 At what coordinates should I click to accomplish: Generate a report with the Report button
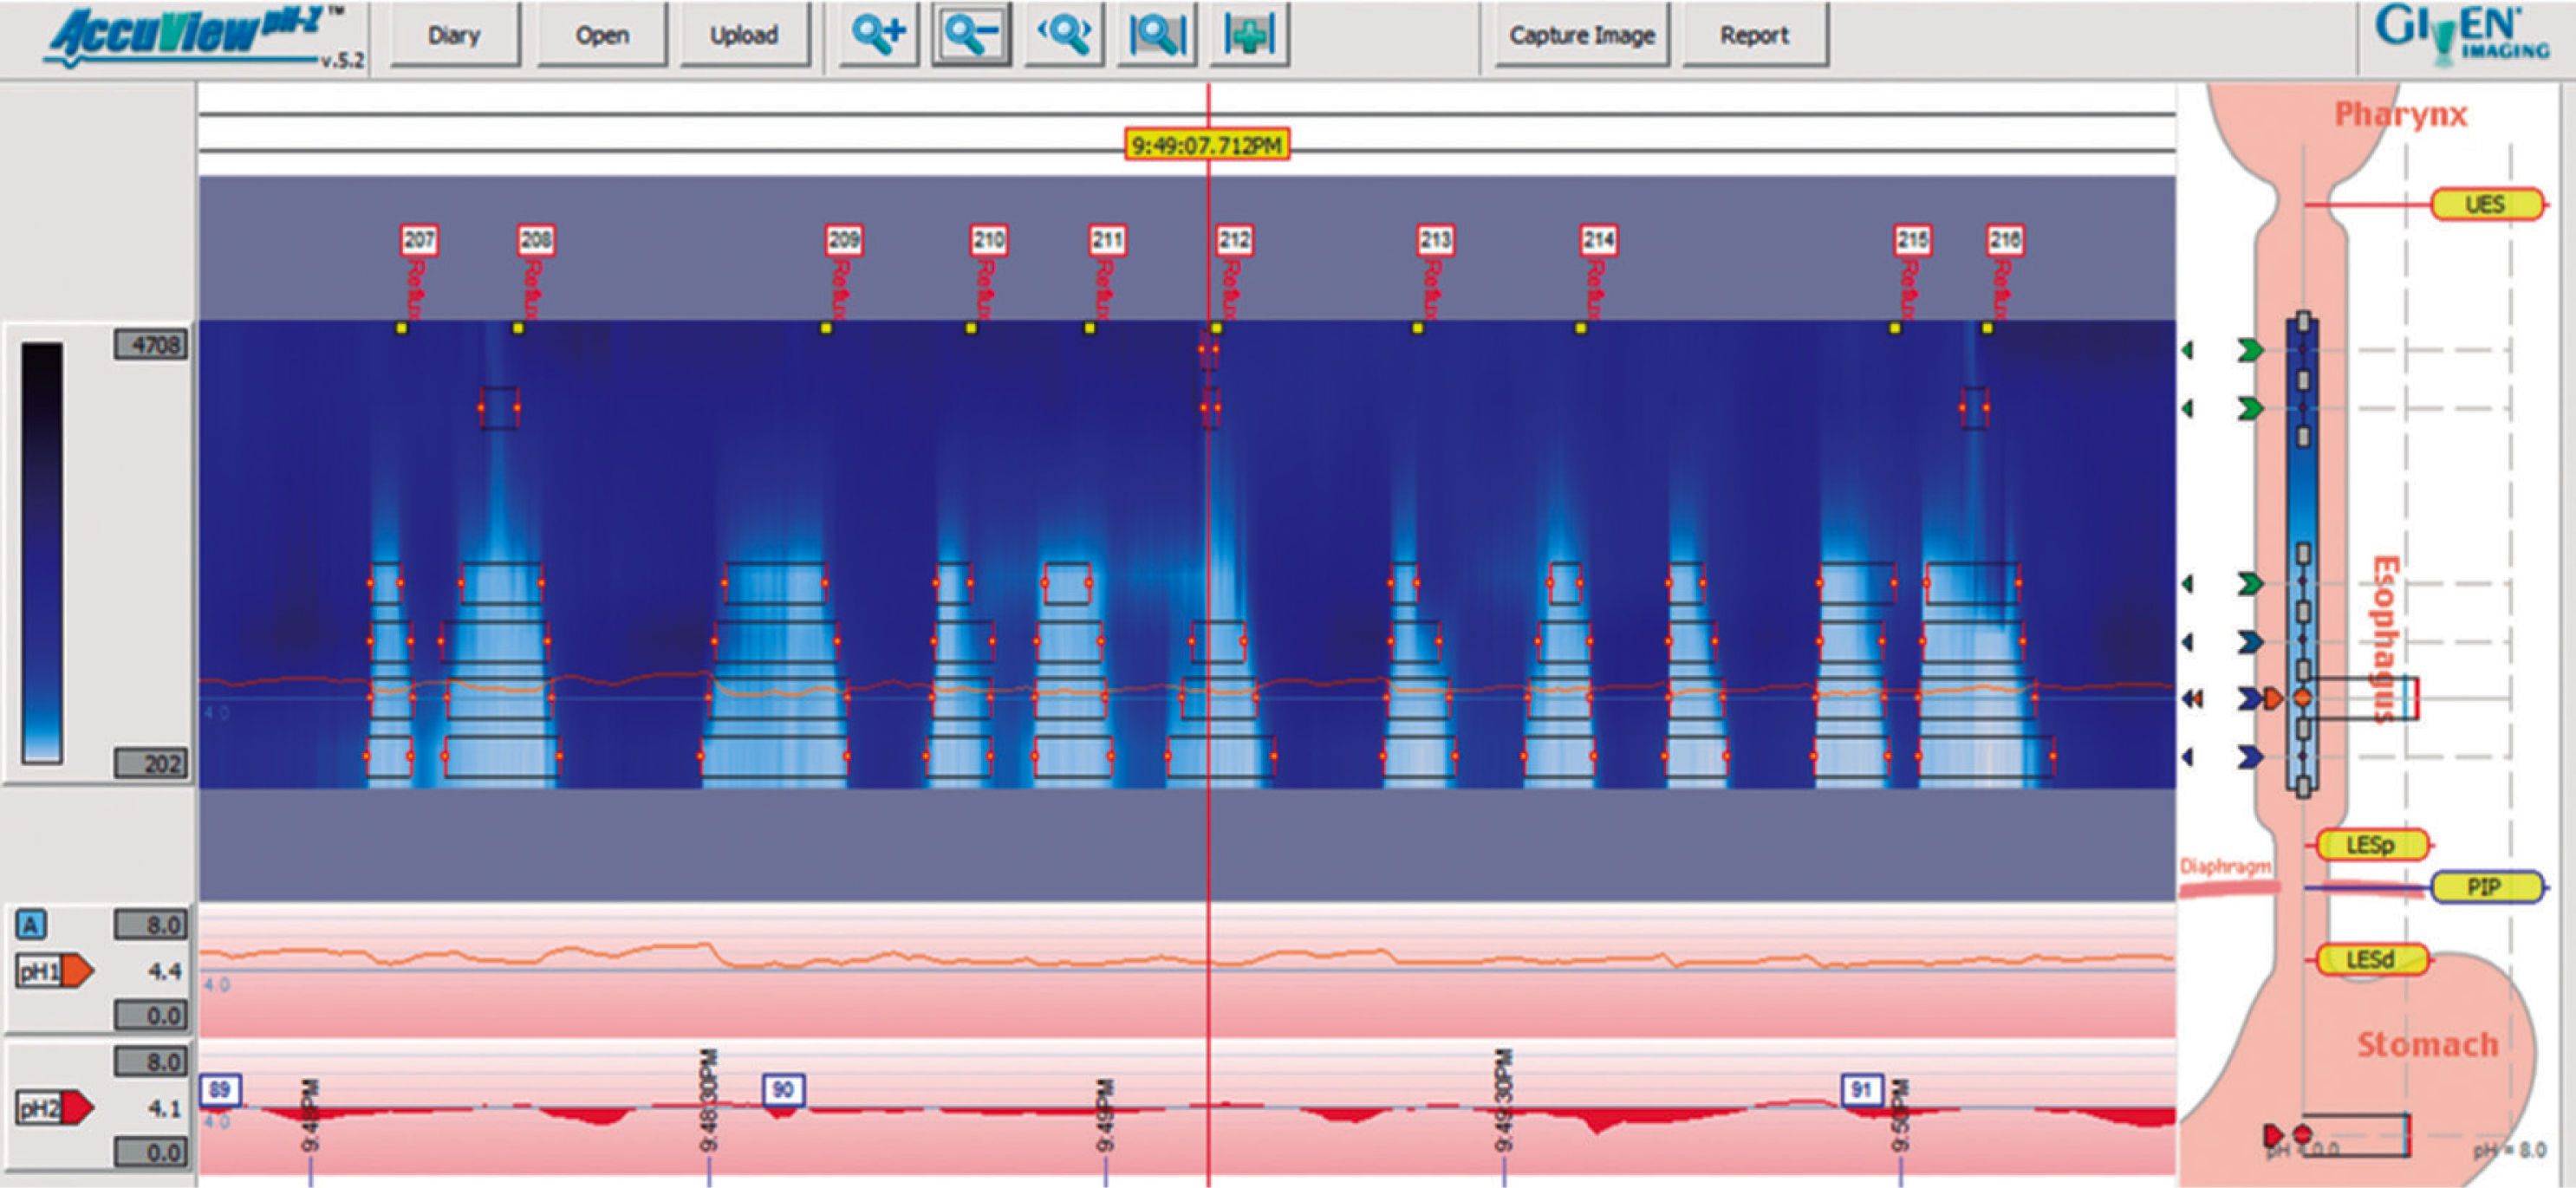click(1754, 36)
